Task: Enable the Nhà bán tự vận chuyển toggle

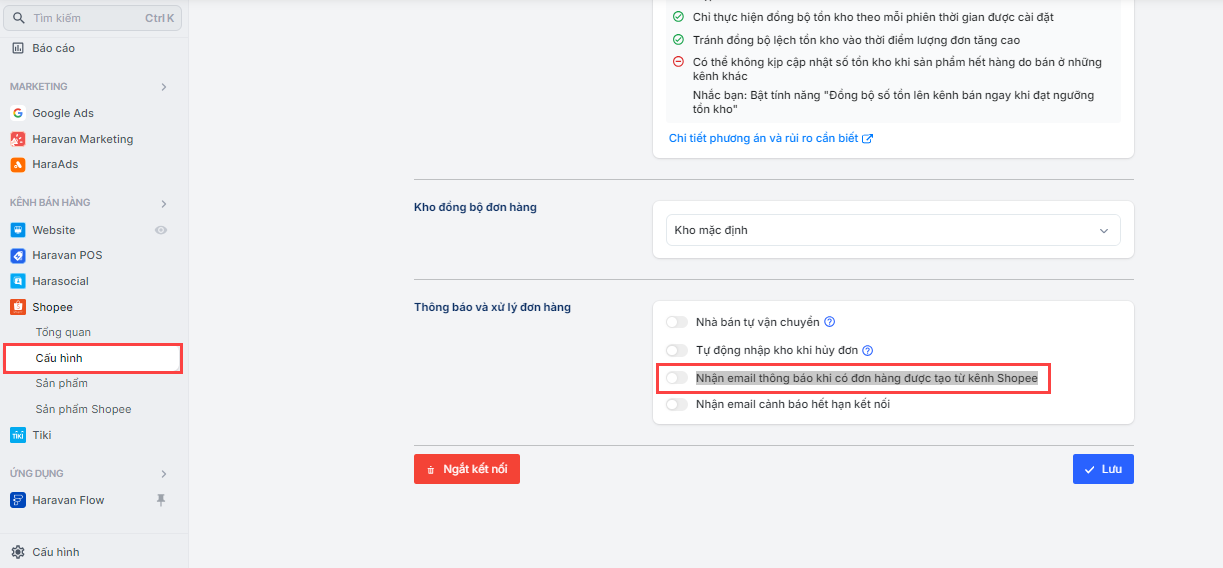Action: tap(677, 322)
